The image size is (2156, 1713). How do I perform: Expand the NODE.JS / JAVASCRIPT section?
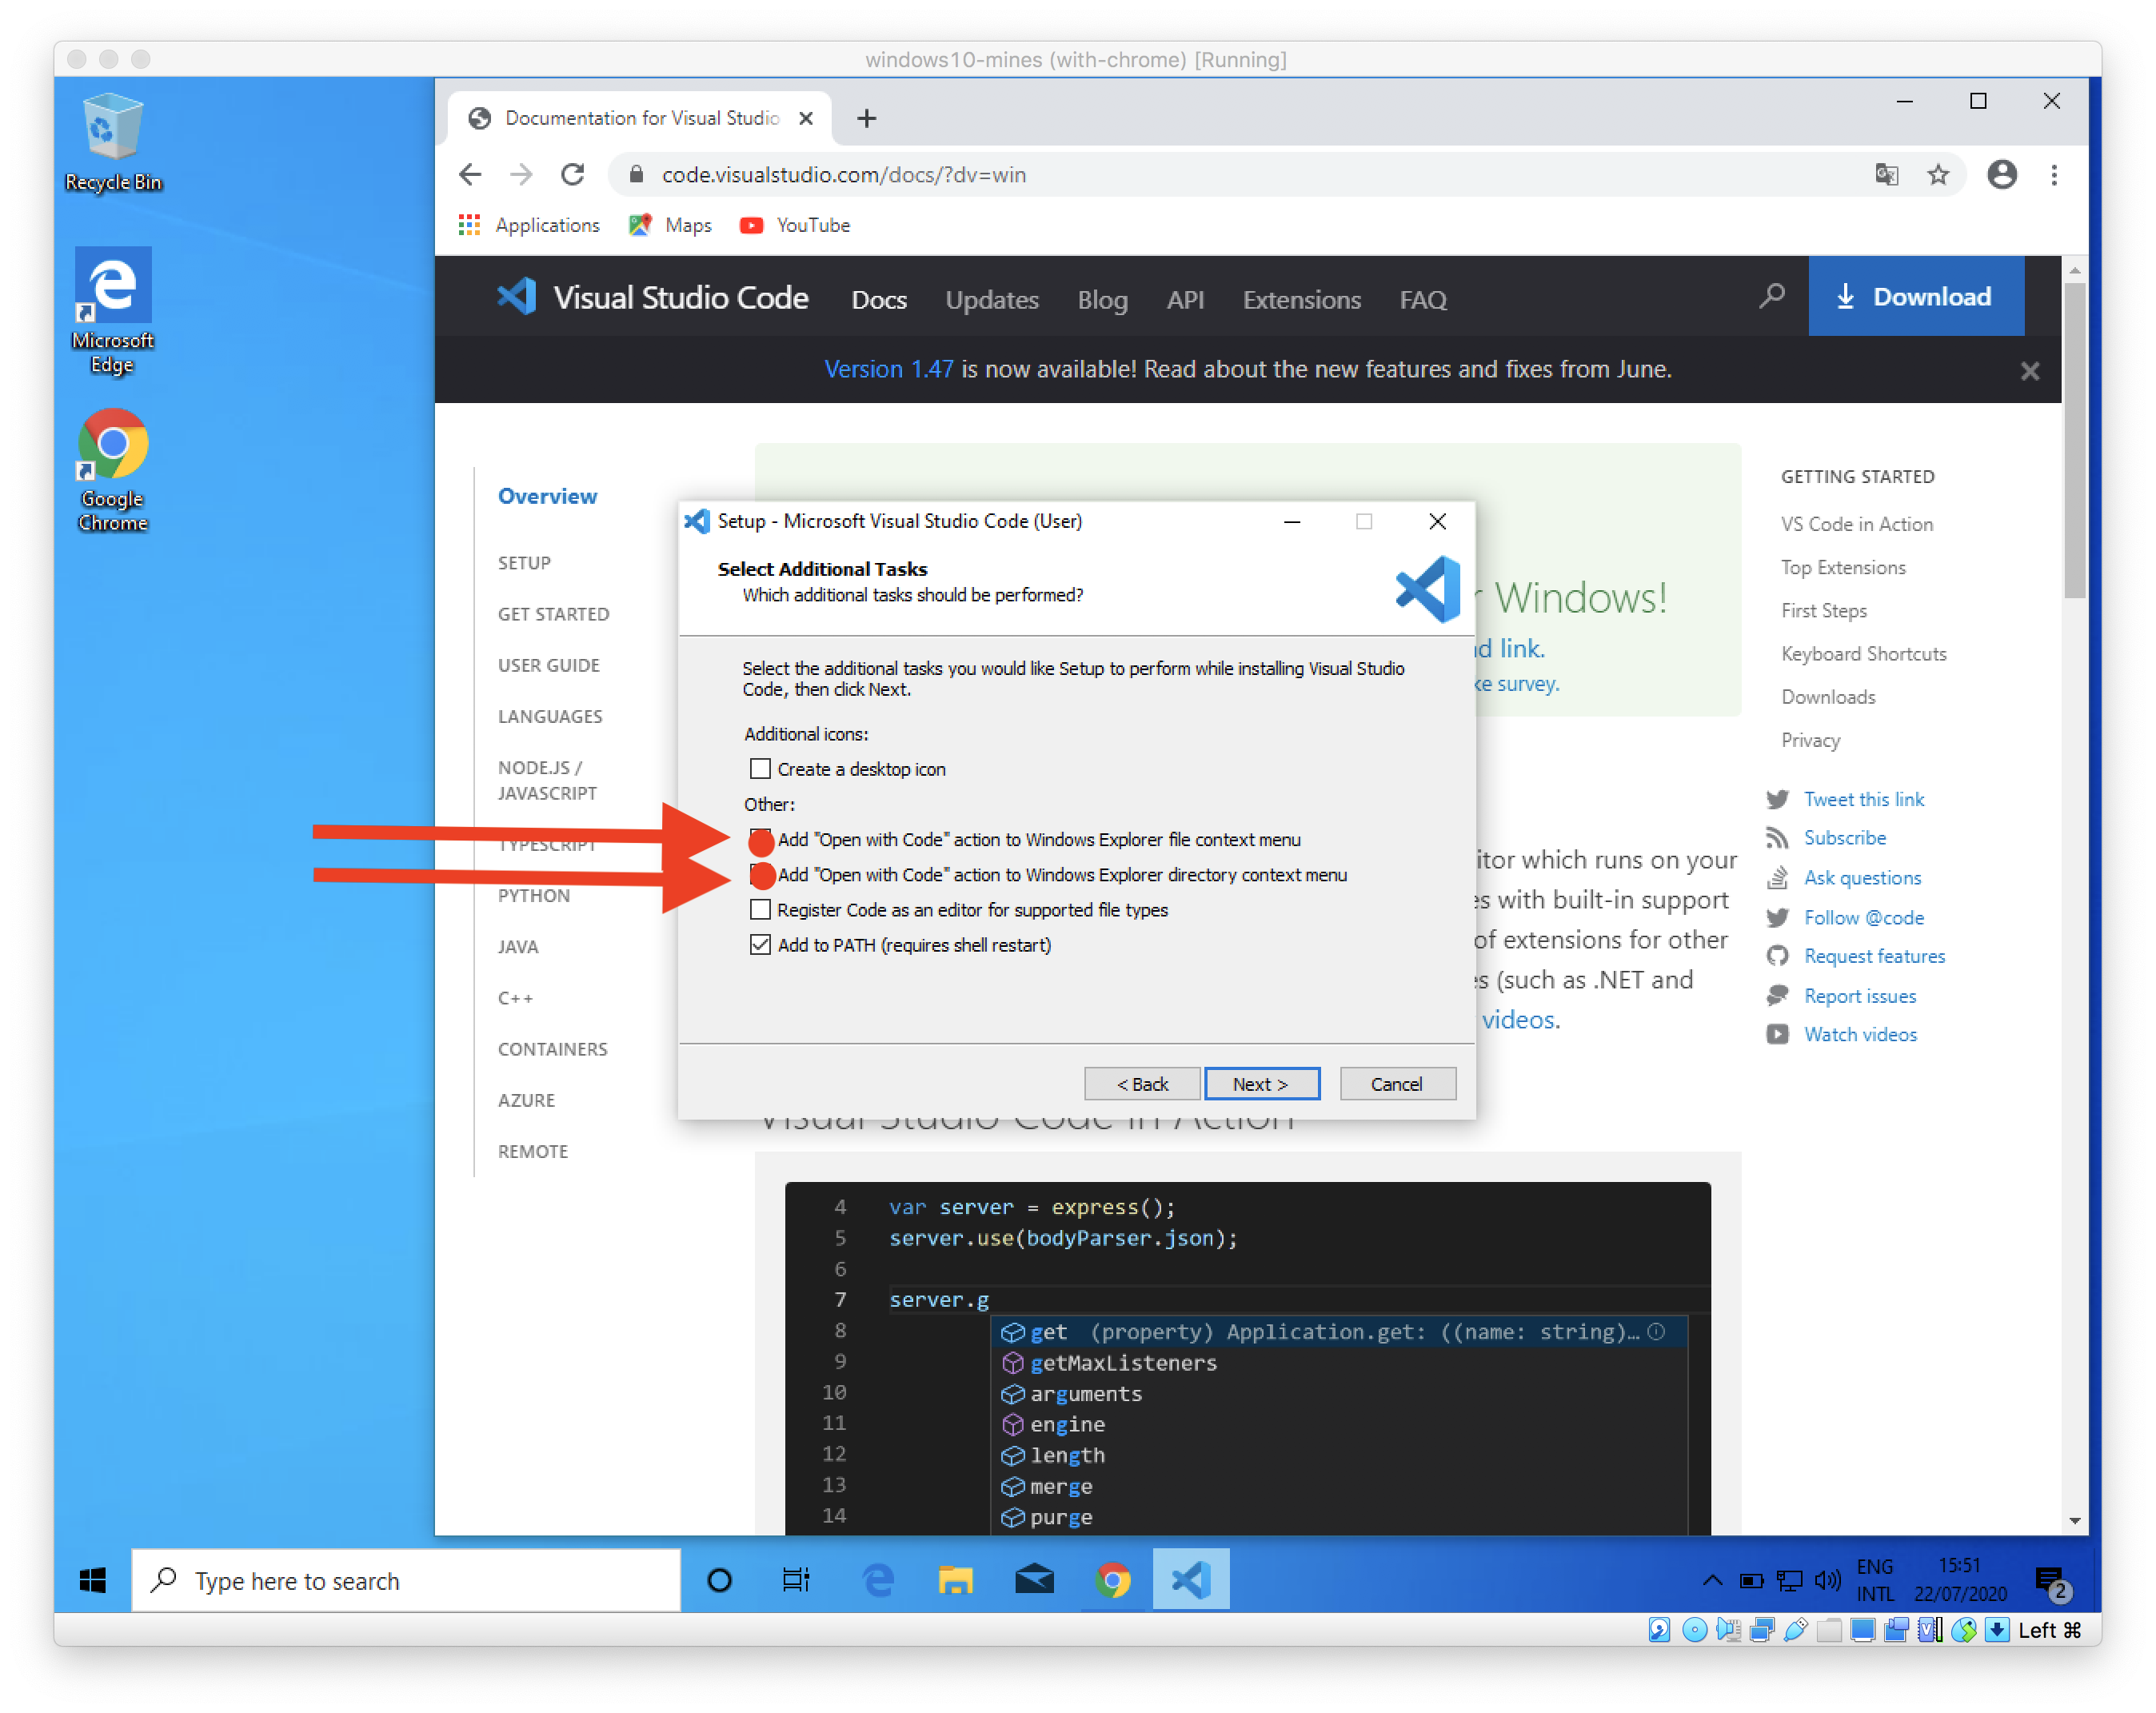tap(547, 780)
